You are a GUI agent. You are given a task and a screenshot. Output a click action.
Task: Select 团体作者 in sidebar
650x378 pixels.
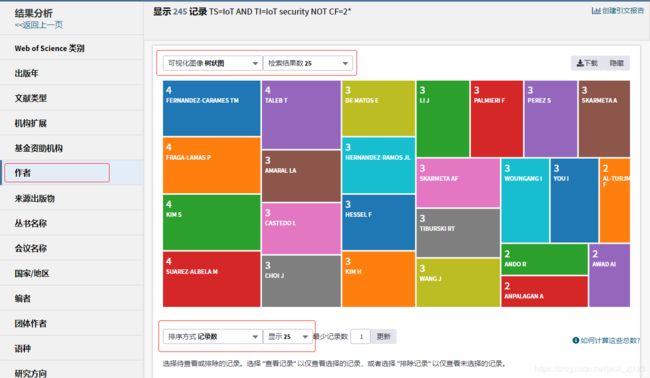point(72,323)
